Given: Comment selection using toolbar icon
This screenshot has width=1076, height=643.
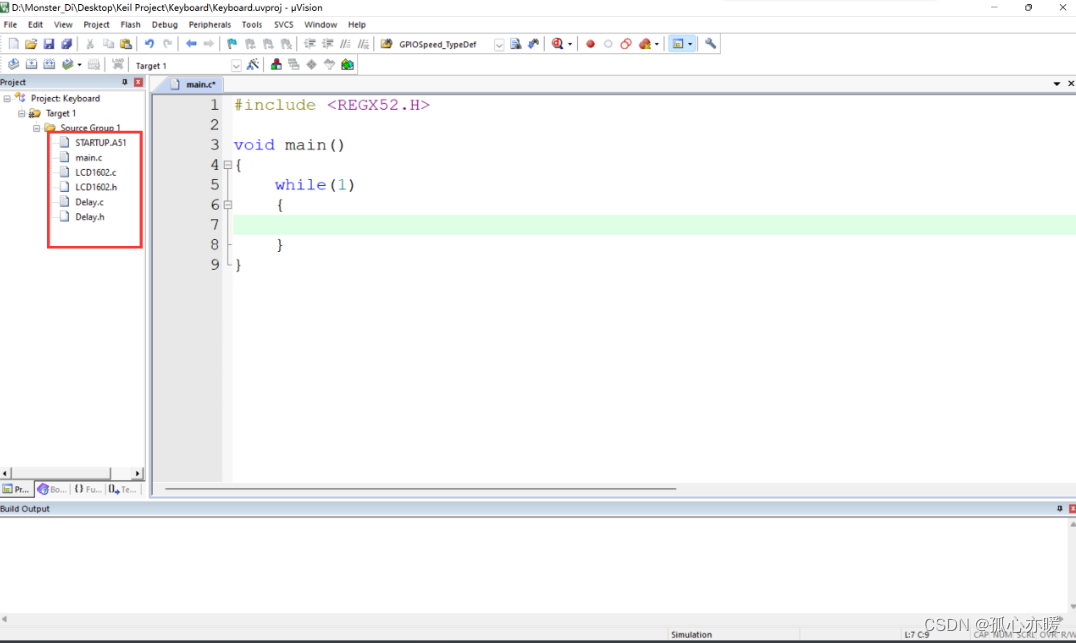Looking at the screenshot, I should click(345, 44).
